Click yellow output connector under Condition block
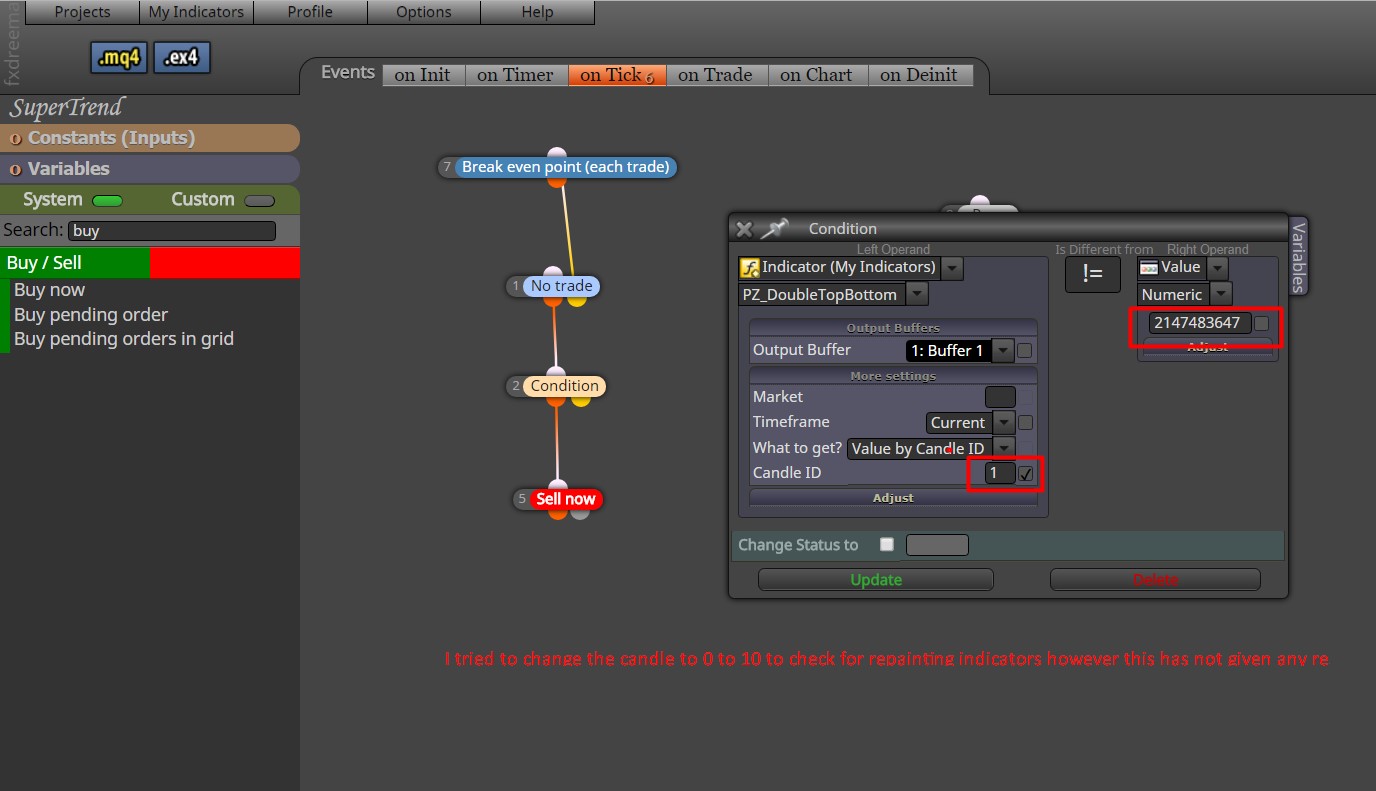Viewport: 1376px width, 791px height. click(x=581, y=399)
